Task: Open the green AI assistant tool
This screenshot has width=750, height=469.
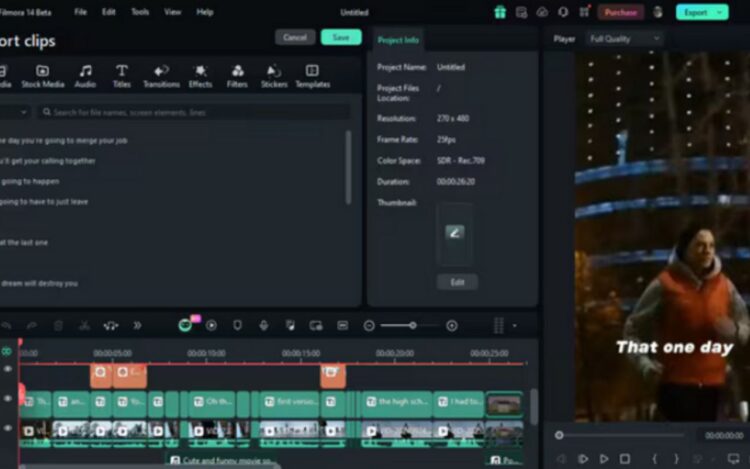Action: point(185,326)
